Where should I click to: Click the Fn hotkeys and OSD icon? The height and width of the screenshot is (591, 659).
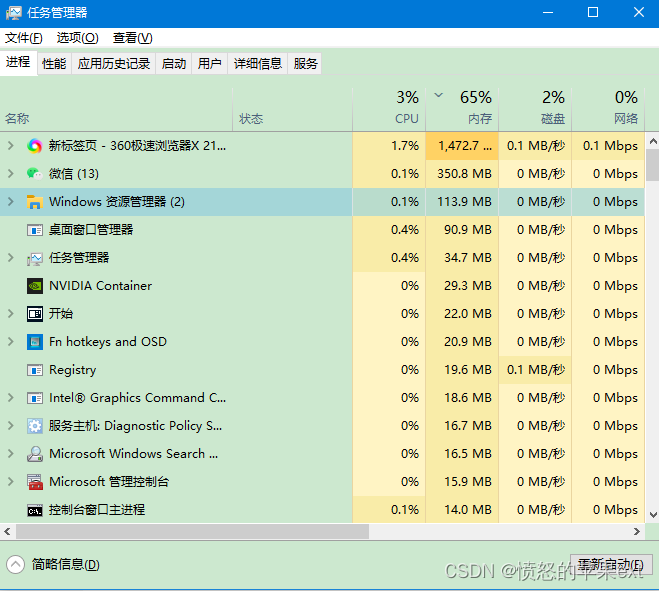point(35,342)
